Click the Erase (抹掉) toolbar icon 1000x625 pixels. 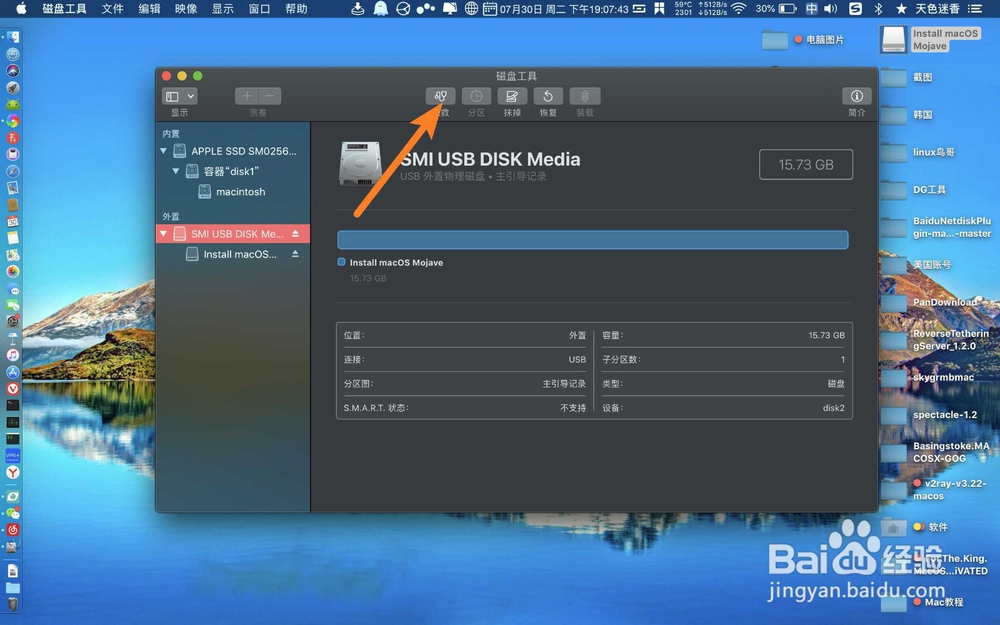point(511,96)
